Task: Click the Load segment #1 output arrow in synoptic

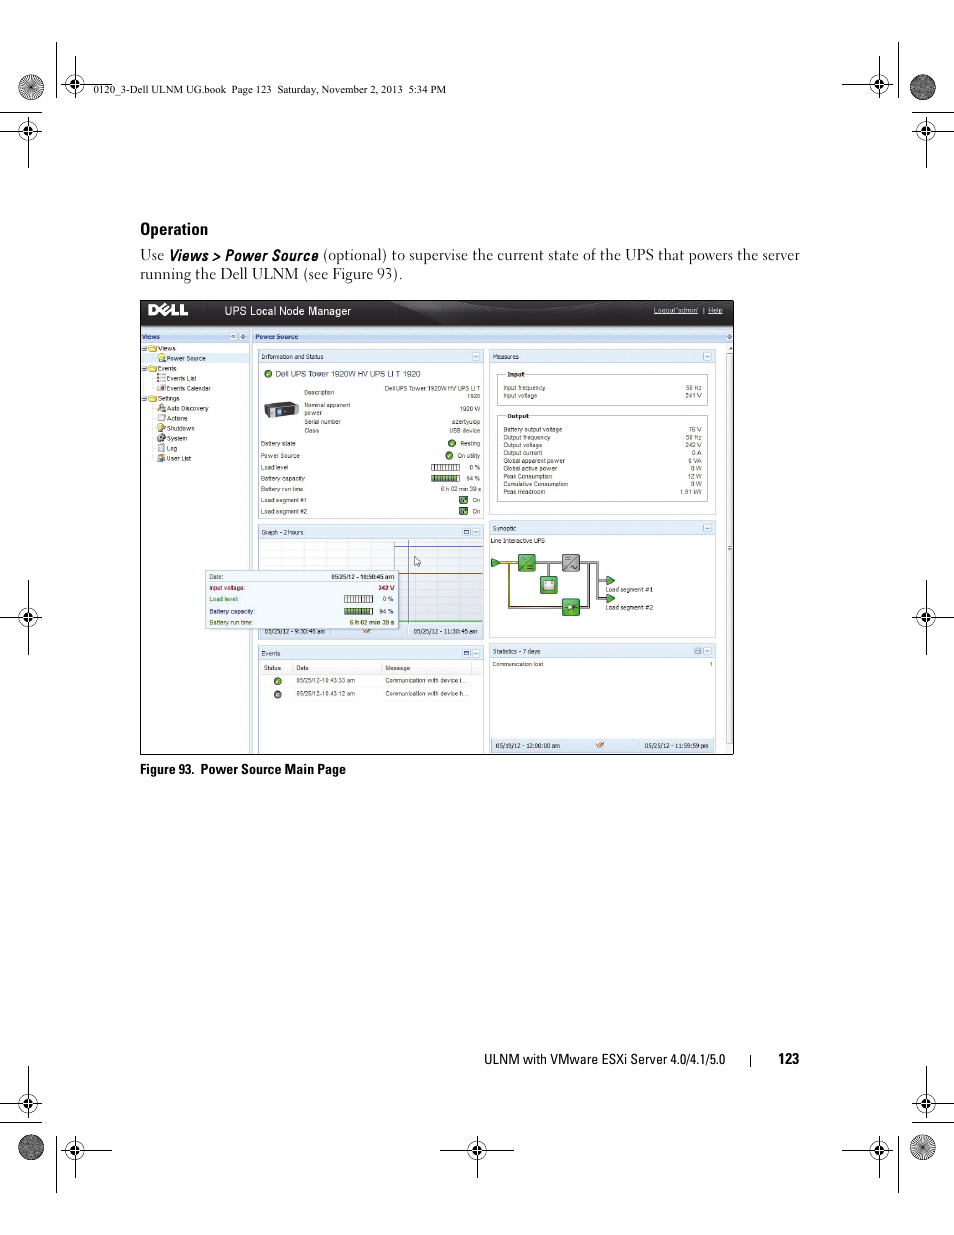Action: (610, 580)
